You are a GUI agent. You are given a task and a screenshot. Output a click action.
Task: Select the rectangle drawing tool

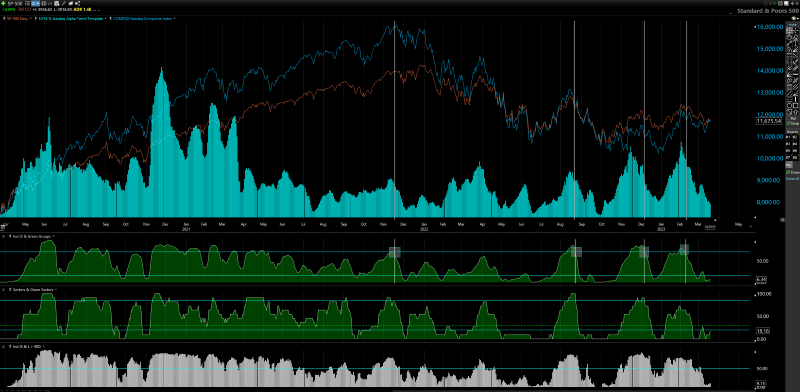(x=795, y=106)
